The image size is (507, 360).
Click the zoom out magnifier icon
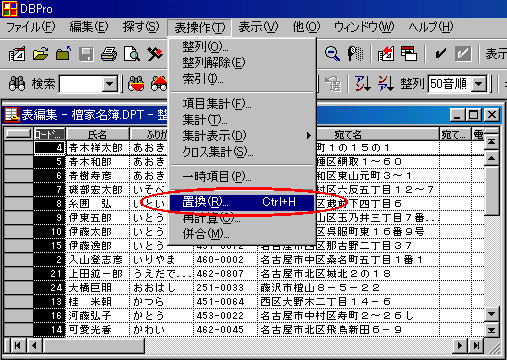332,54
